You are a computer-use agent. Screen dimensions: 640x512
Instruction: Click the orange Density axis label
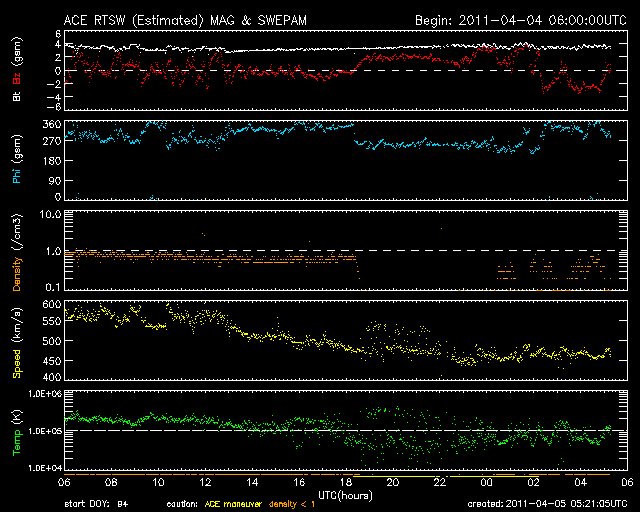click(x=18, y=250)
